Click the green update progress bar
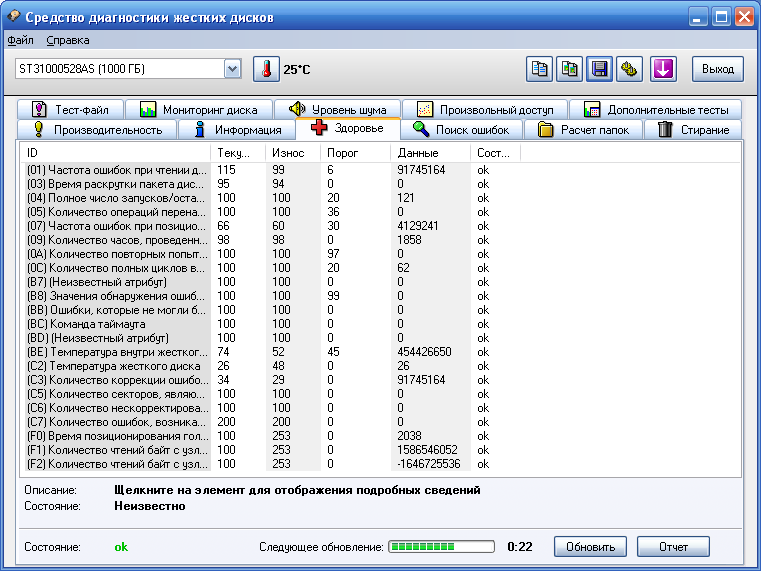761x571 pixels. coord(441,547)
